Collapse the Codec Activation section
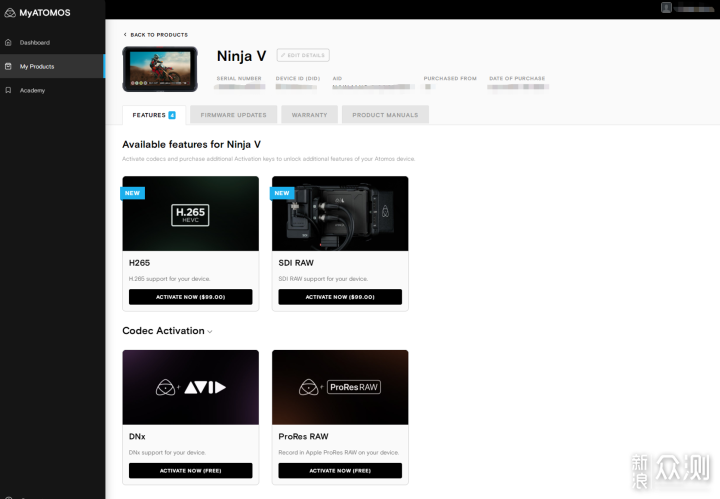Image resolution: width=720 pixels, height=499 pixels. 210,331
